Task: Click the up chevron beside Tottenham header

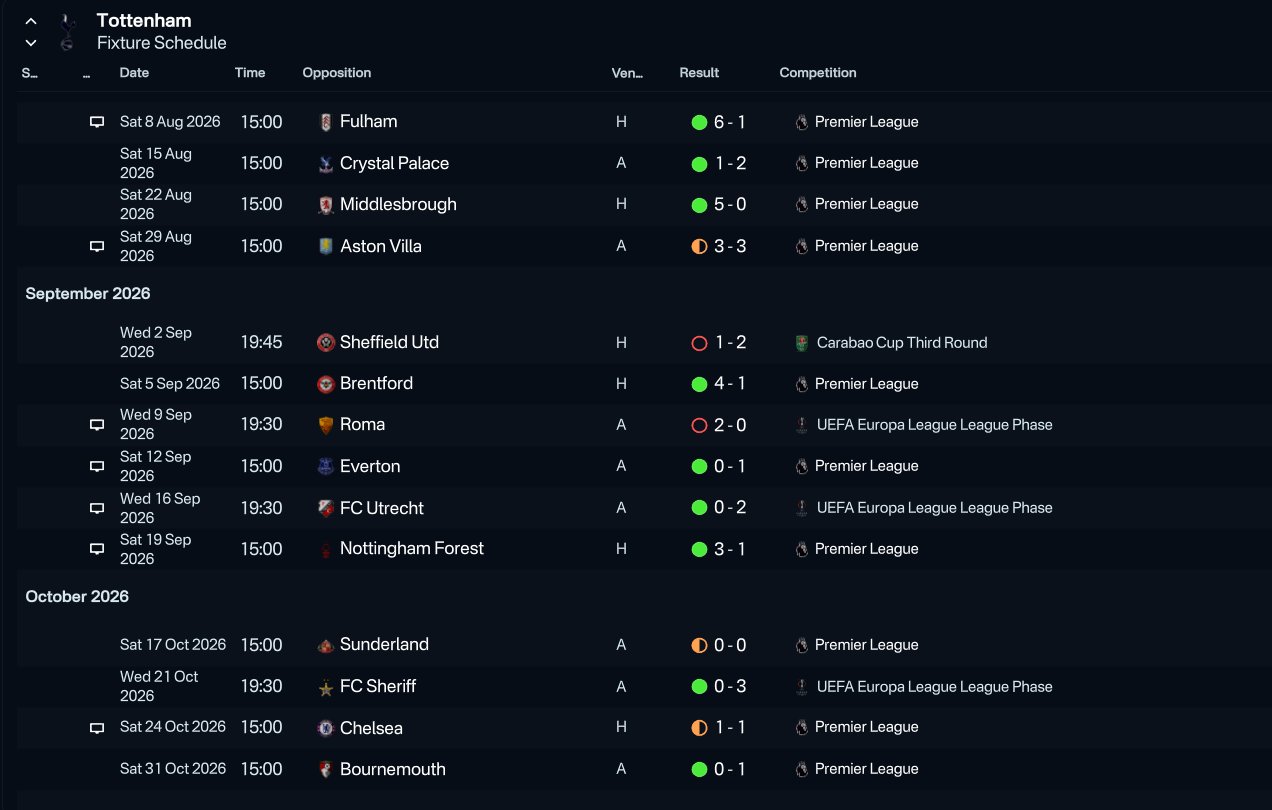Action: [31, 21]
